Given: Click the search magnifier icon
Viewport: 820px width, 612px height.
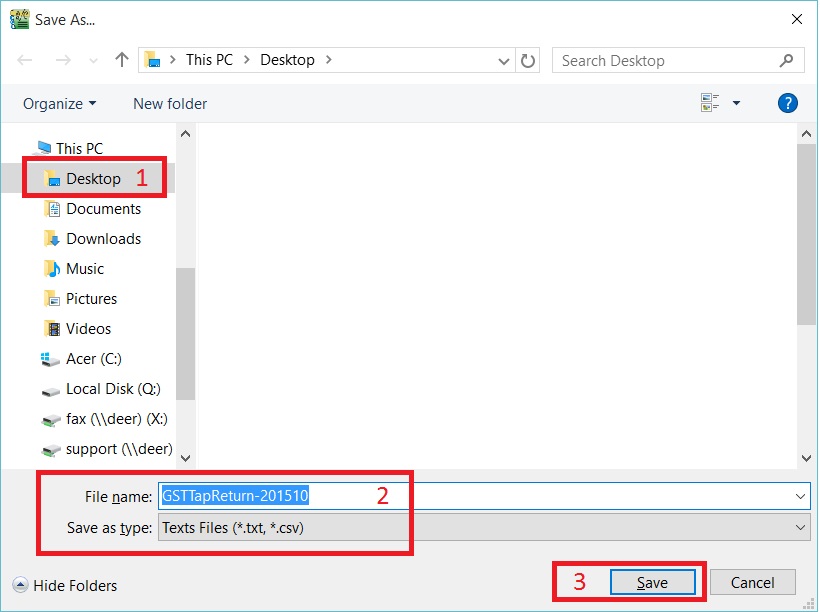Looking at the screenshot, I should (x=787, y=60).
